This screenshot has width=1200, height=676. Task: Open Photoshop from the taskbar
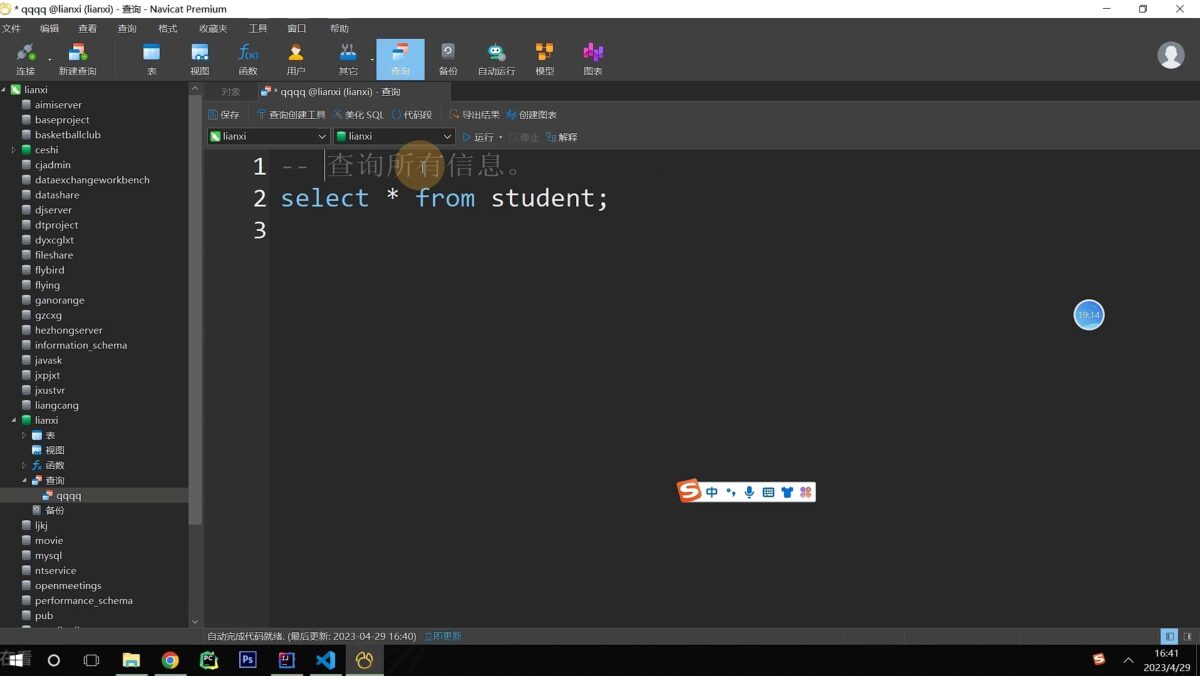tap(248, 660)
